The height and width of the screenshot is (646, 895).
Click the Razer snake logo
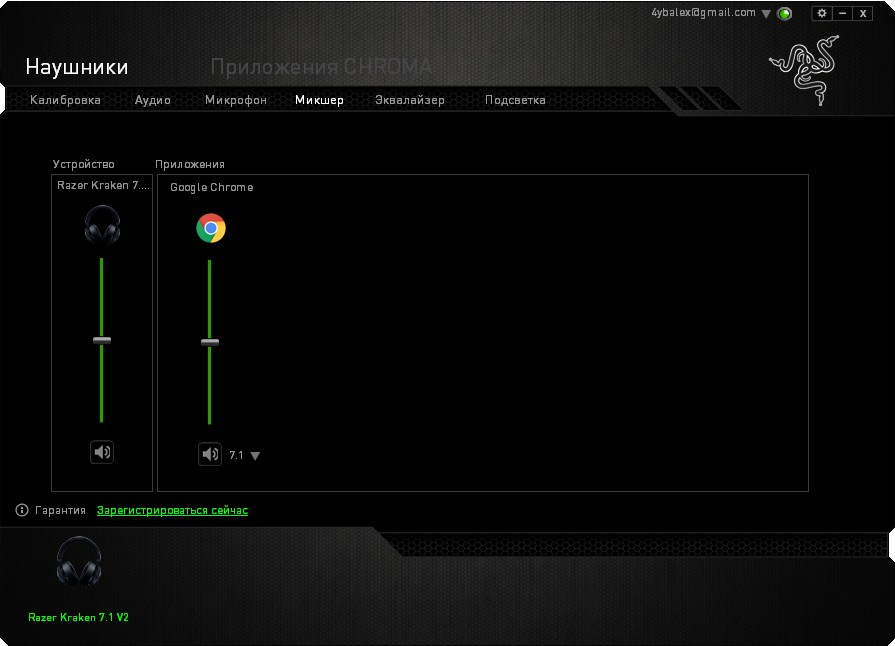click(x=805, y=70)
